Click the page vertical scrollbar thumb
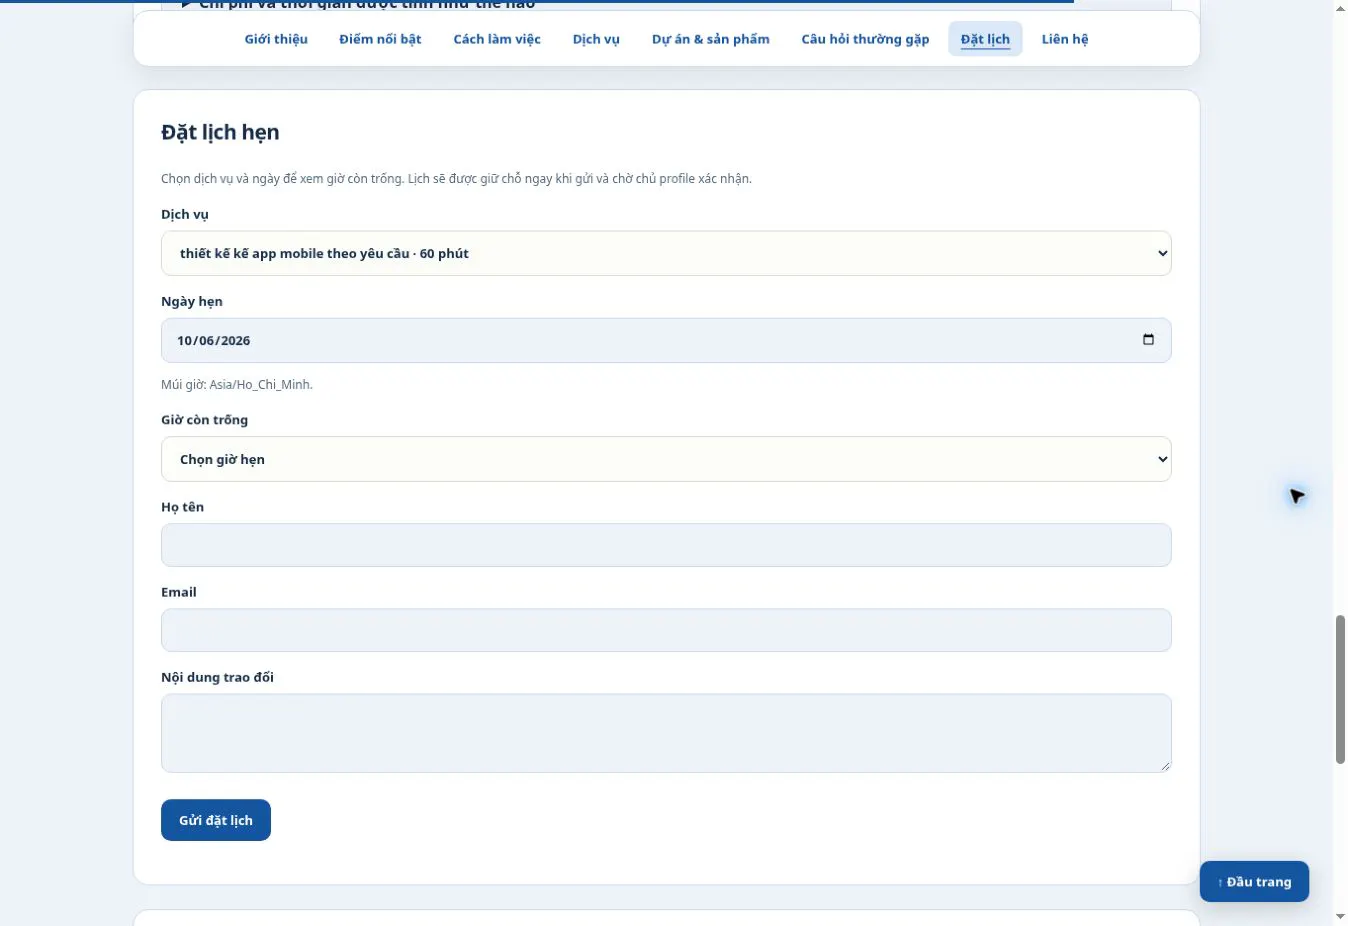Screen dimensions: 1348x926 click(1340, 690)
